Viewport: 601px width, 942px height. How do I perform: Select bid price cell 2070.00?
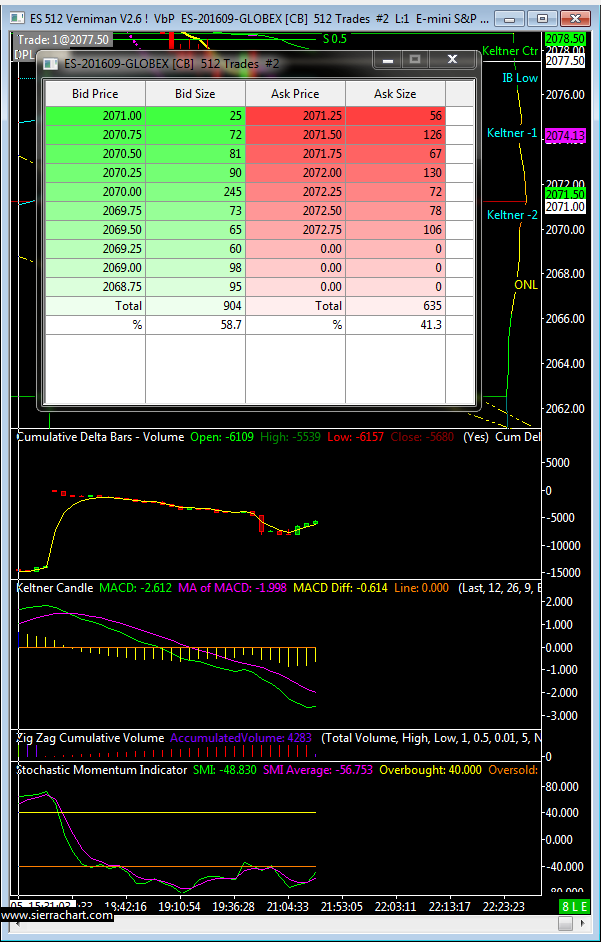click(x=96, y=192)
